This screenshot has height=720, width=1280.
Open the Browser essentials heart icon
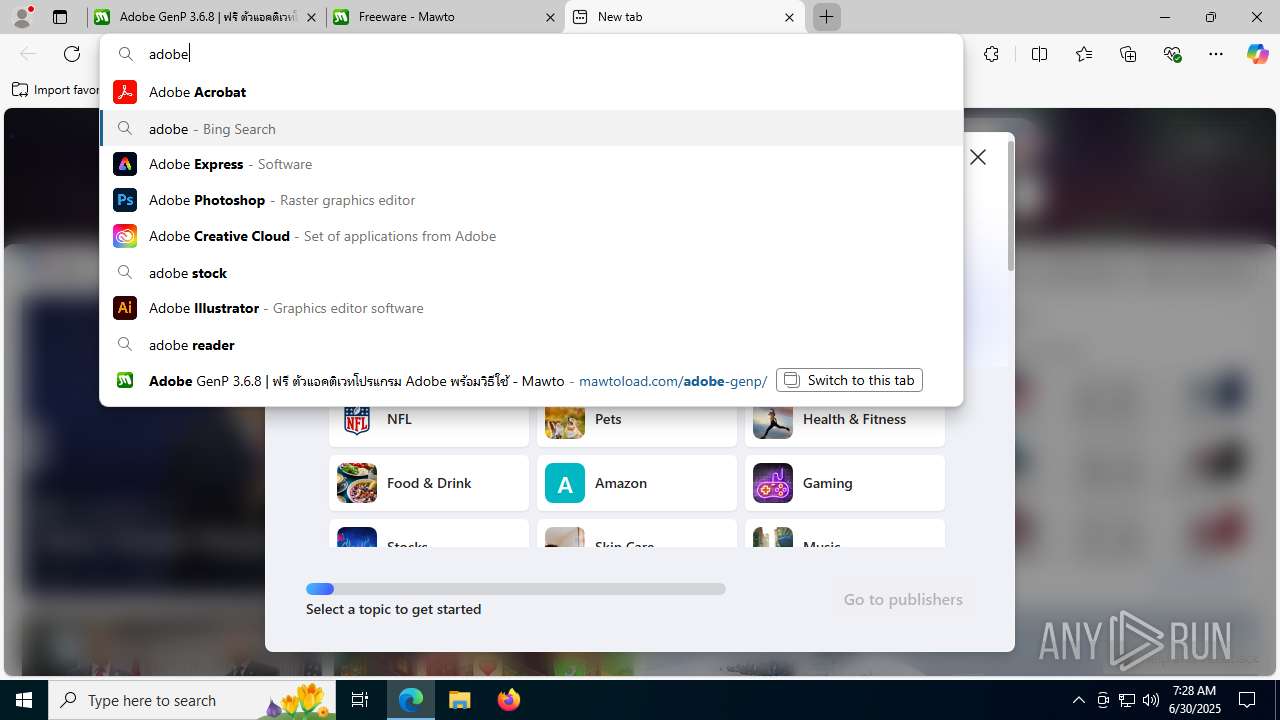tap(1173, 54)
